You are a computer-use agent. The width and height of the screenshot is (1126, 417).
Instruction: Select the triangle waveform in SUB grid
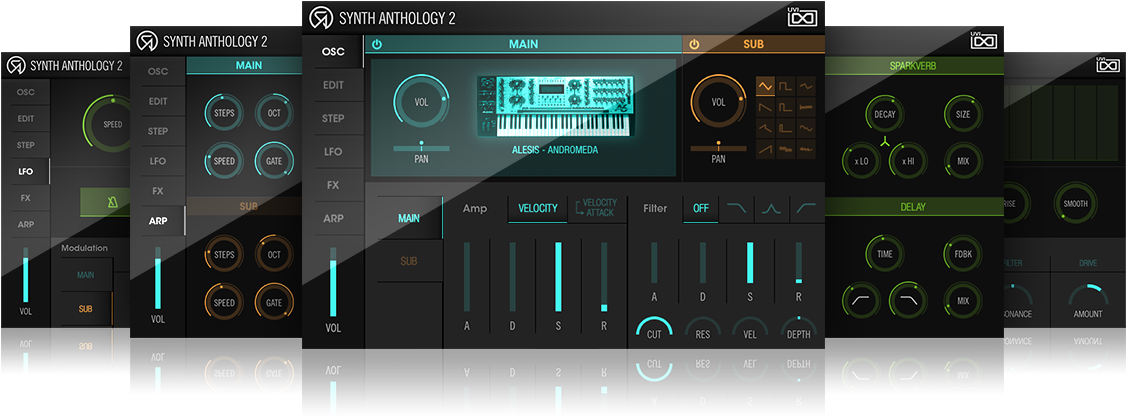click(765, 87)
